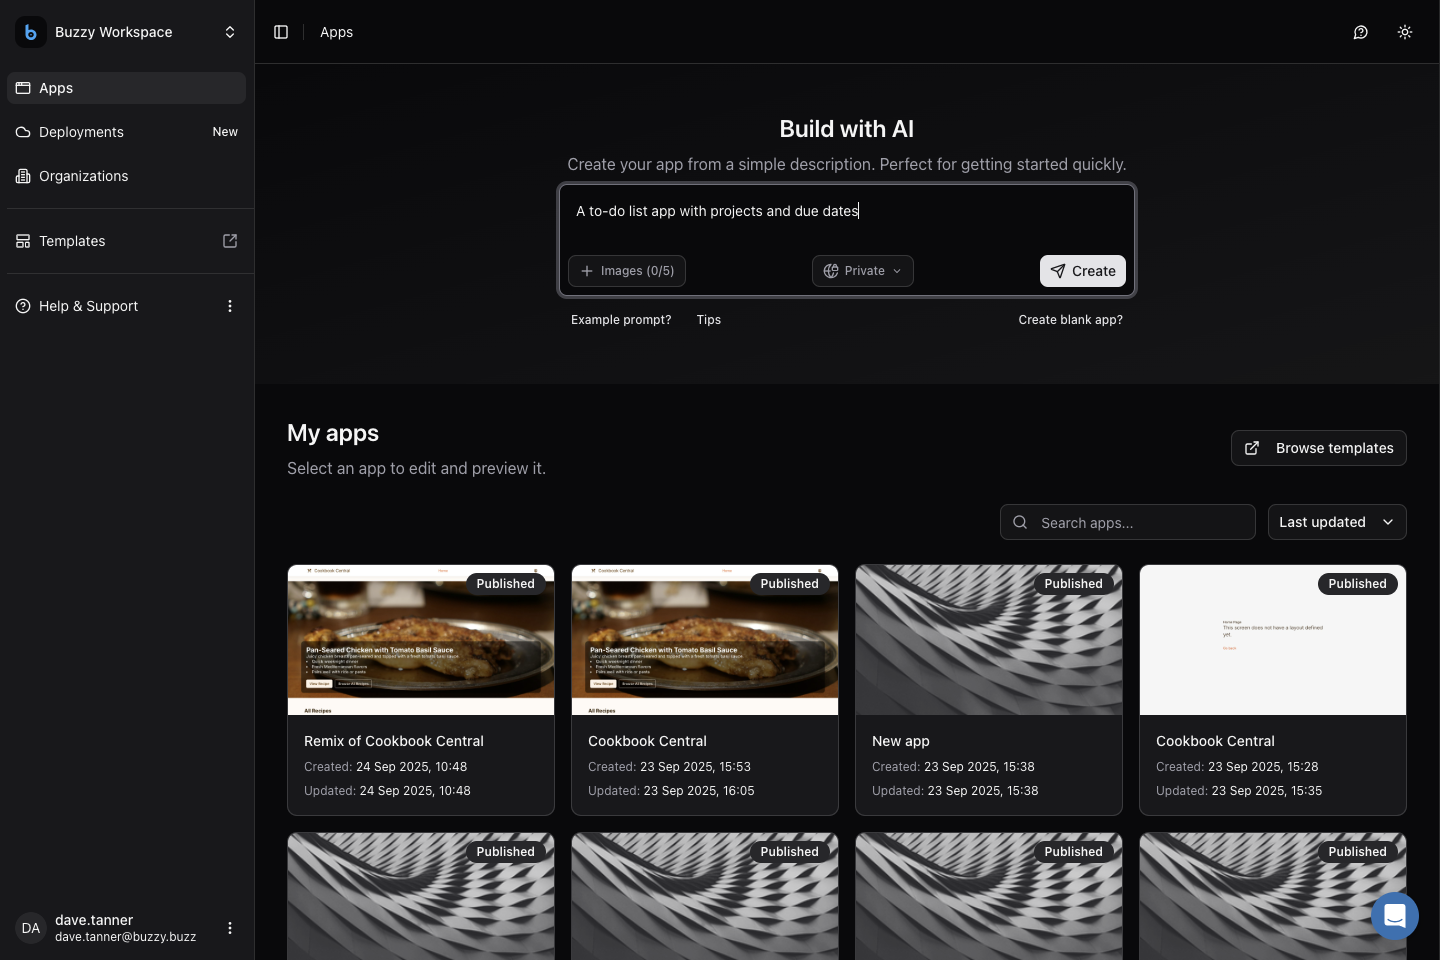Focus the Search apps field

coord(1140,522)
